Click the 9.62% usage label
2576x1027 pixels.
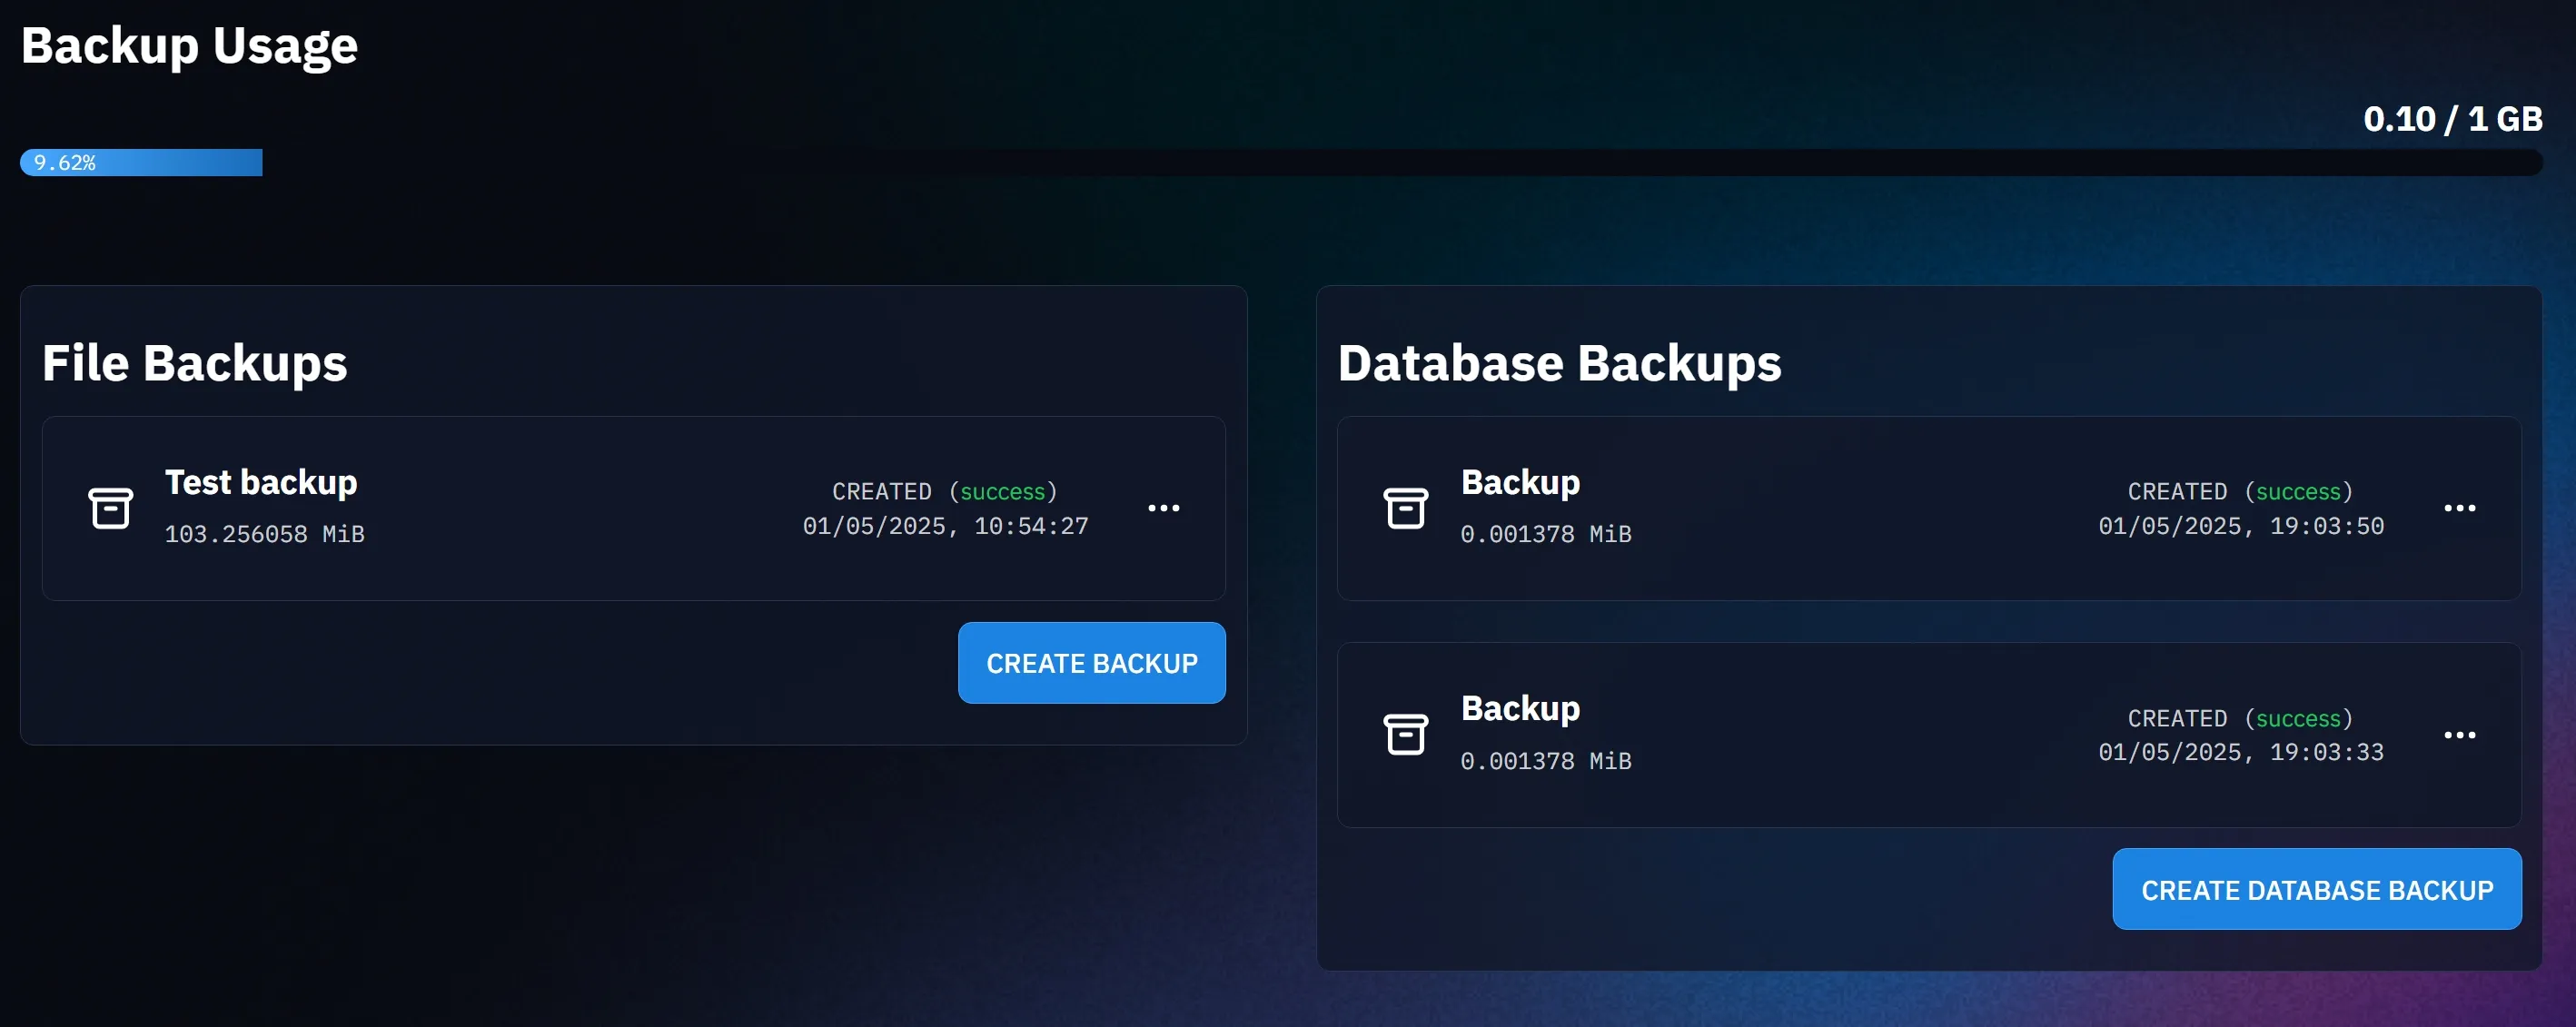[x=65, y=162]
